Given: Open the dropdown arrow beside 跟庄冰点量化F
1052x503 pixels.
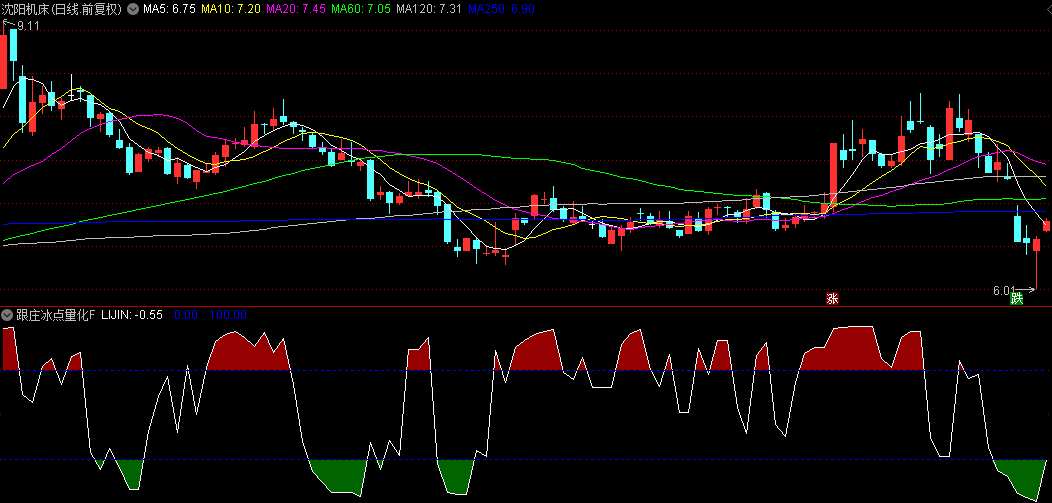Looking at the screenshot, I should (x=7, y=315).
